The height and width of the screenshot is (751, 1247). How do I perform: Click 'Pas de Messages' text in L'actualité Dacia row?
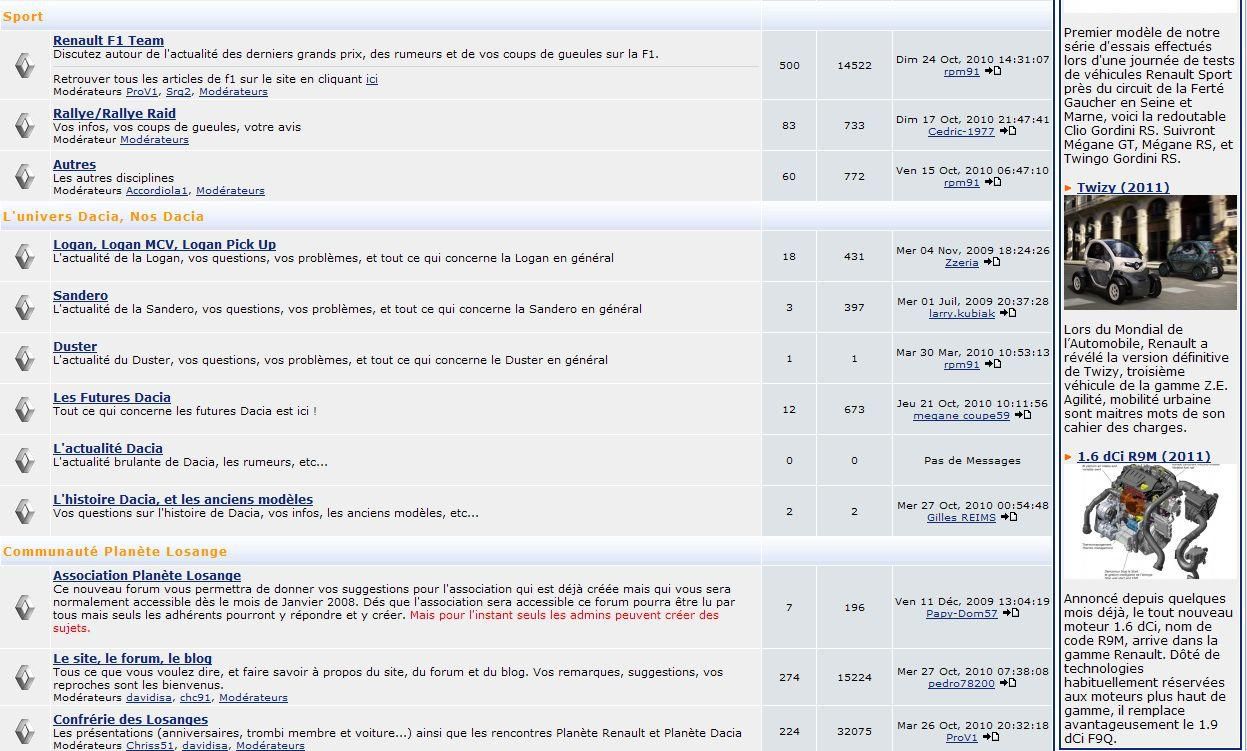[x=972, y=461]
